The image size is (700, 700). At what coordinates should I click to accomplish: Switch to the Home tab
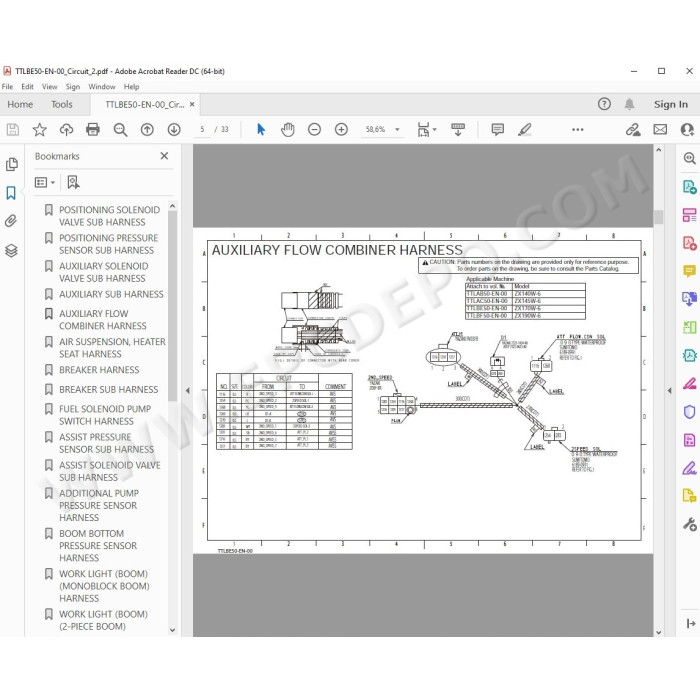pyautogui.click(x=20, y=104)
